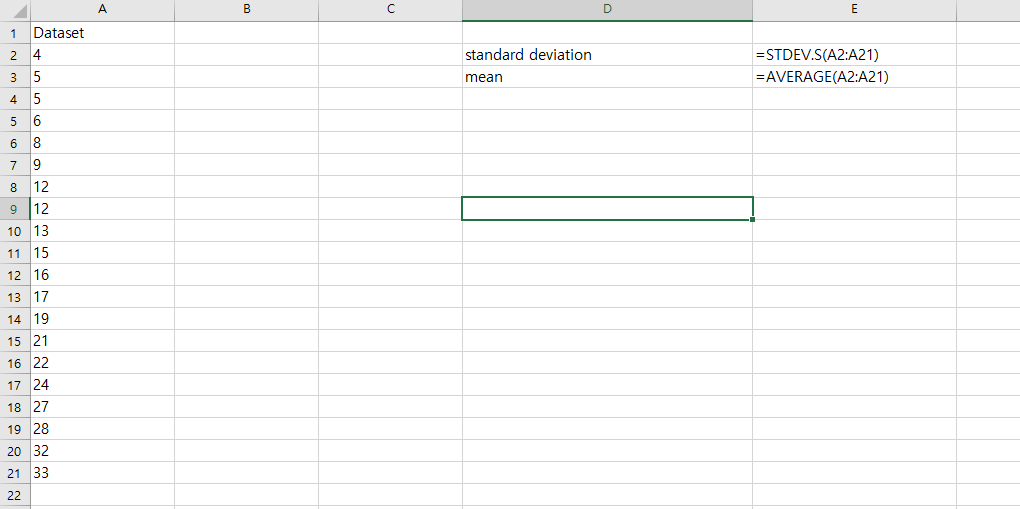Select column D header
The height and width of the screenshot is (509, 1020).
(x=608, y=10)
